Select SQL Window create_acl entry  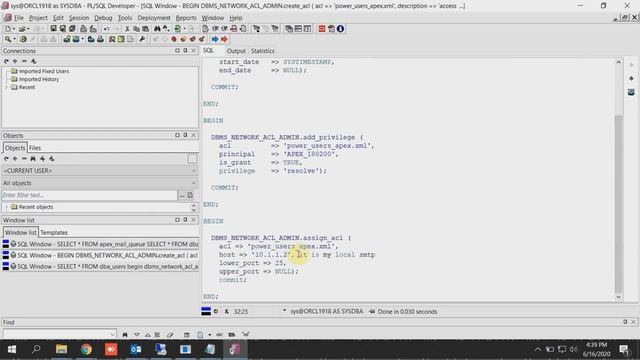(100, 256)
